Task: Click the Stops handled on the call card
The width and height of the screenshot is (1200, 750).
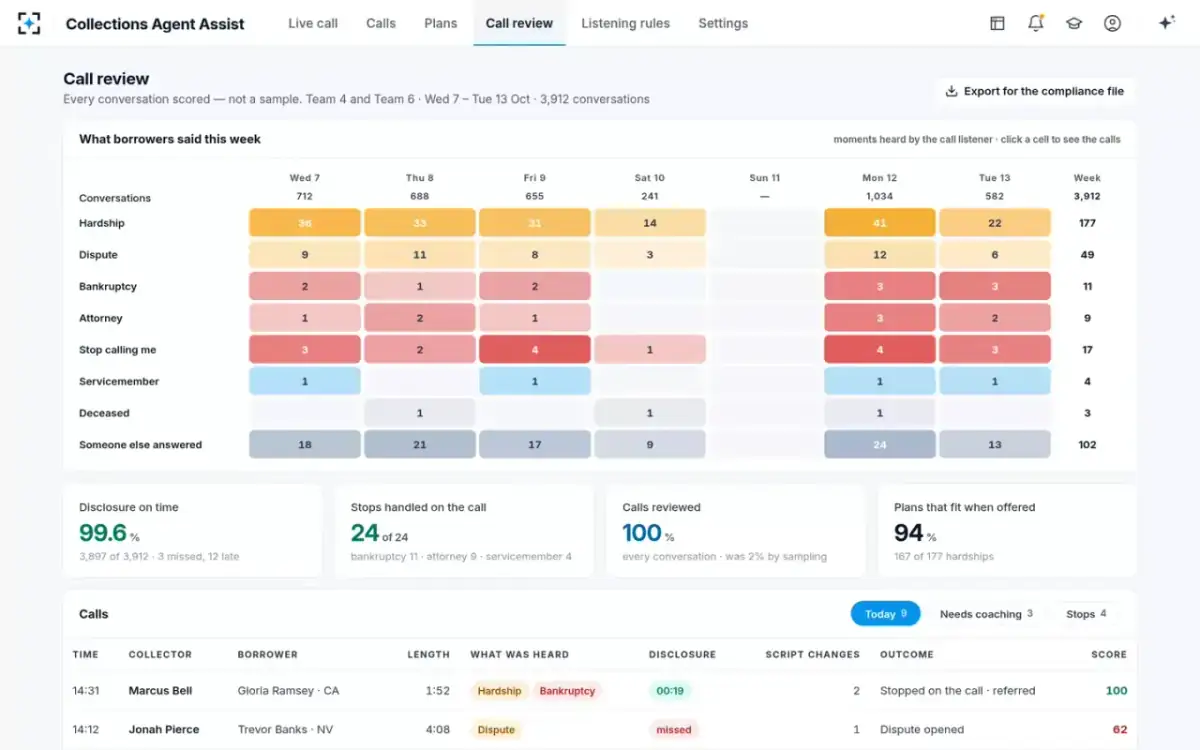Action: pyautogui.click(x=464, y=531)
